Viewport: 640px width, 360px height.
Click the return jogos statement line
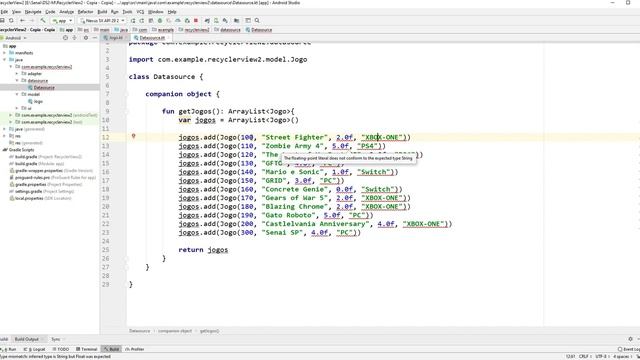[x=203, y=250]
